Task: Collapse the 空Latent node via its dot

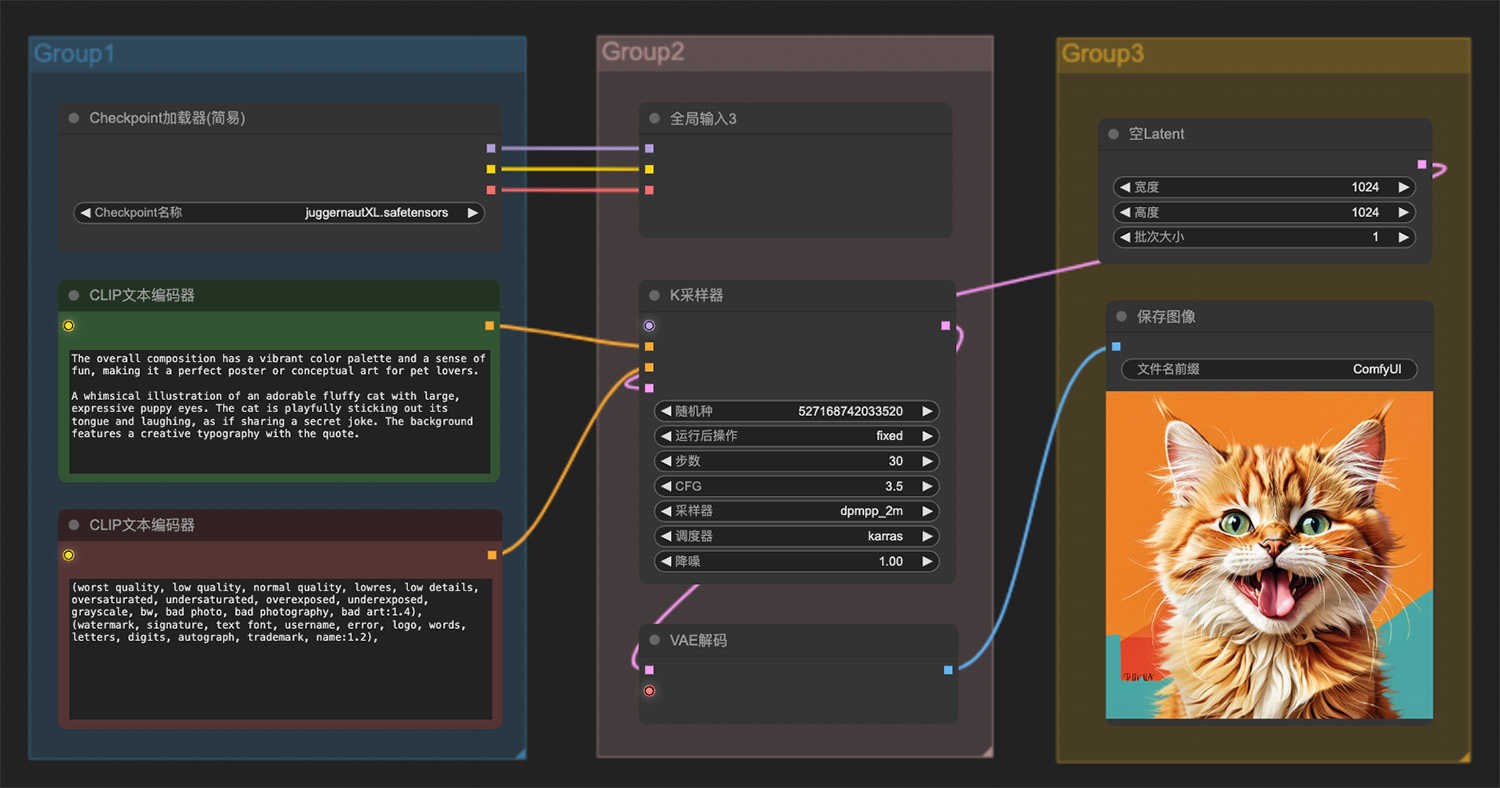Action: [1114, 134]
